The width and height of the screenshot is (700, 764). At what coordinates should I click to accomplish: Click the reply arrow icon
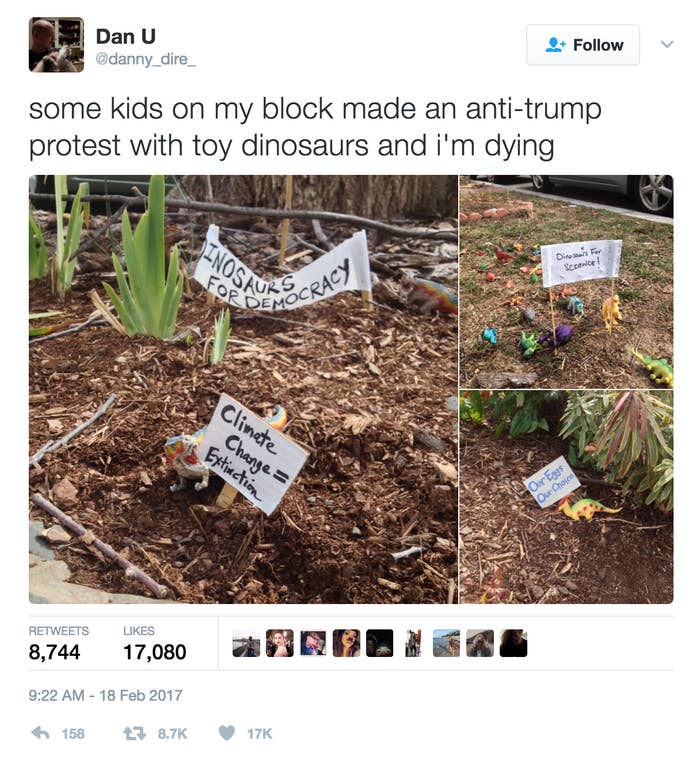[40, 733]
